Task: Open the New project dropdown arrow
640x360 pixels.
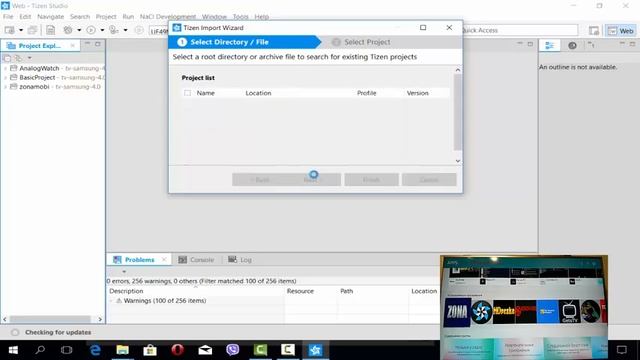Action: pyautogui.click(x=21, y=30)
